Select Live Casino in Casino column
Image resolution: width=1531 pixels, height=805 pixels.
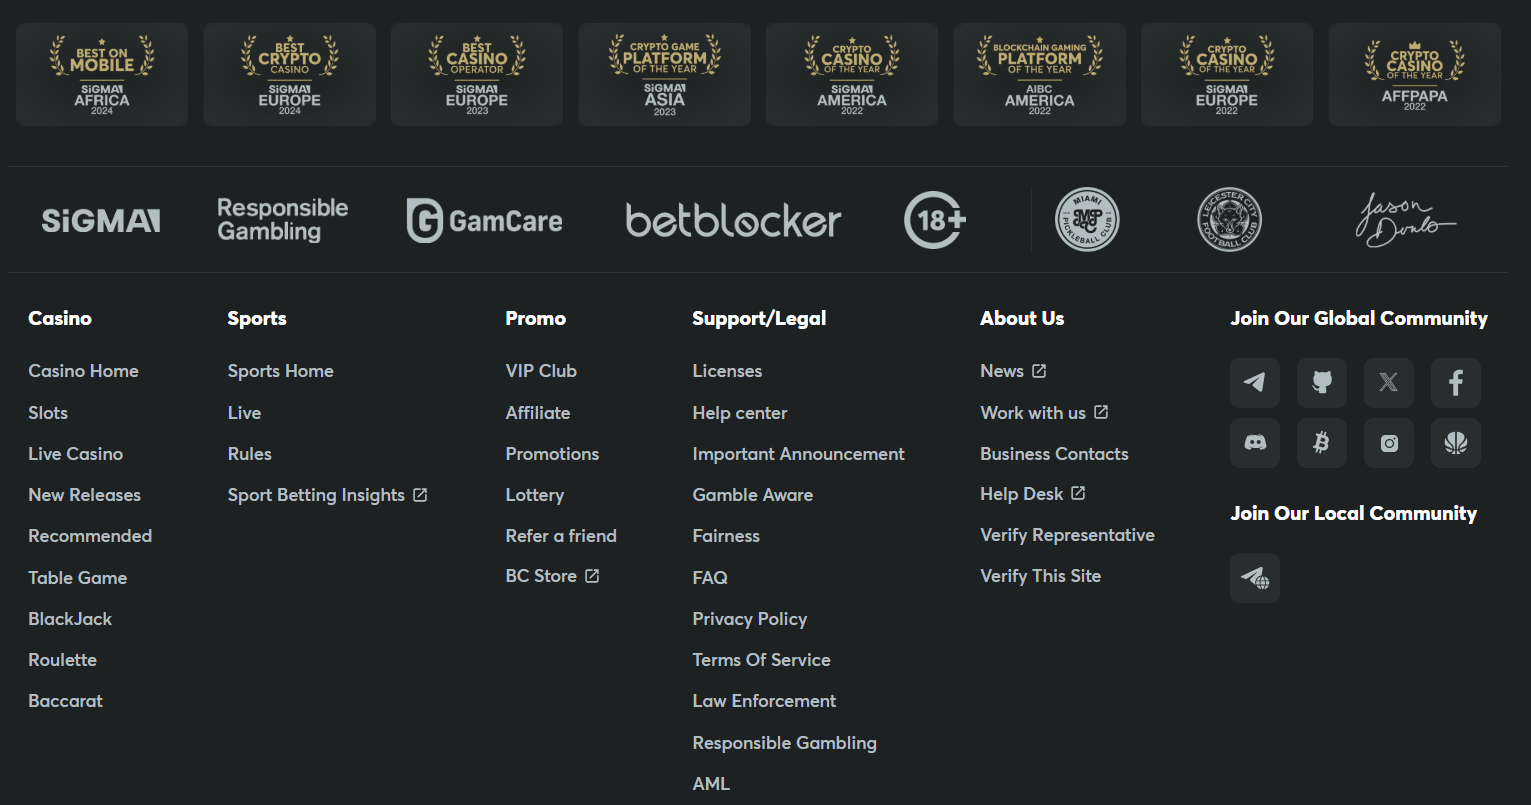point(75,454)
